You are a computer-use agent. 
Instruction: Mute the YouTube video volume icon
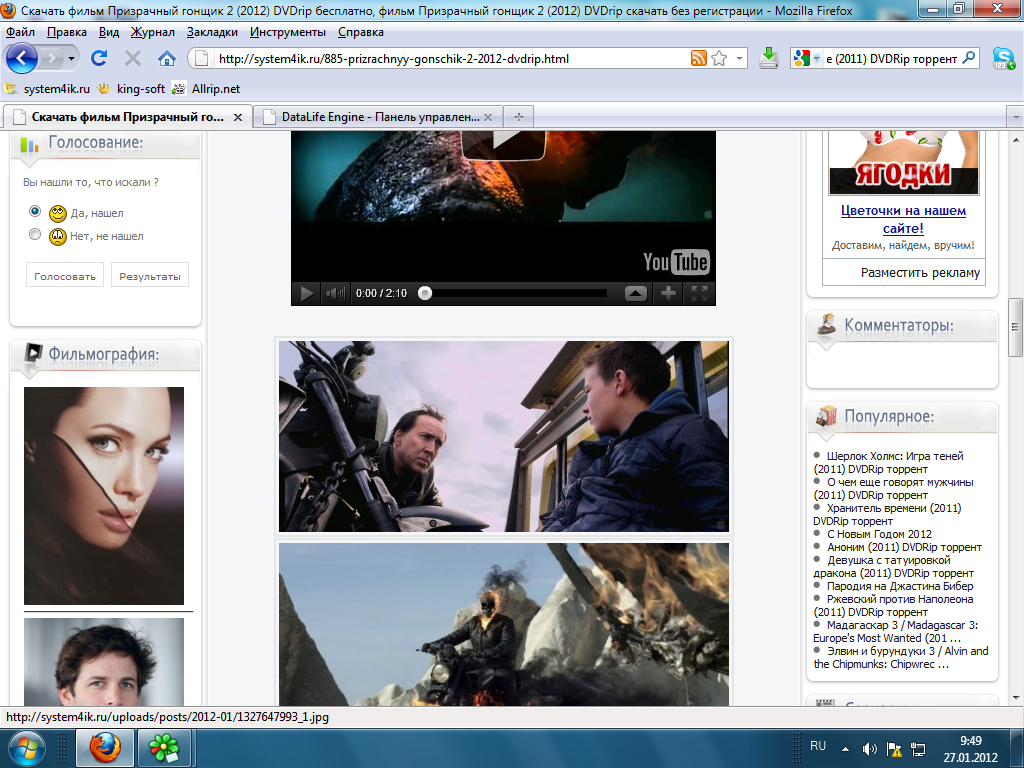(x=335, y=293)
